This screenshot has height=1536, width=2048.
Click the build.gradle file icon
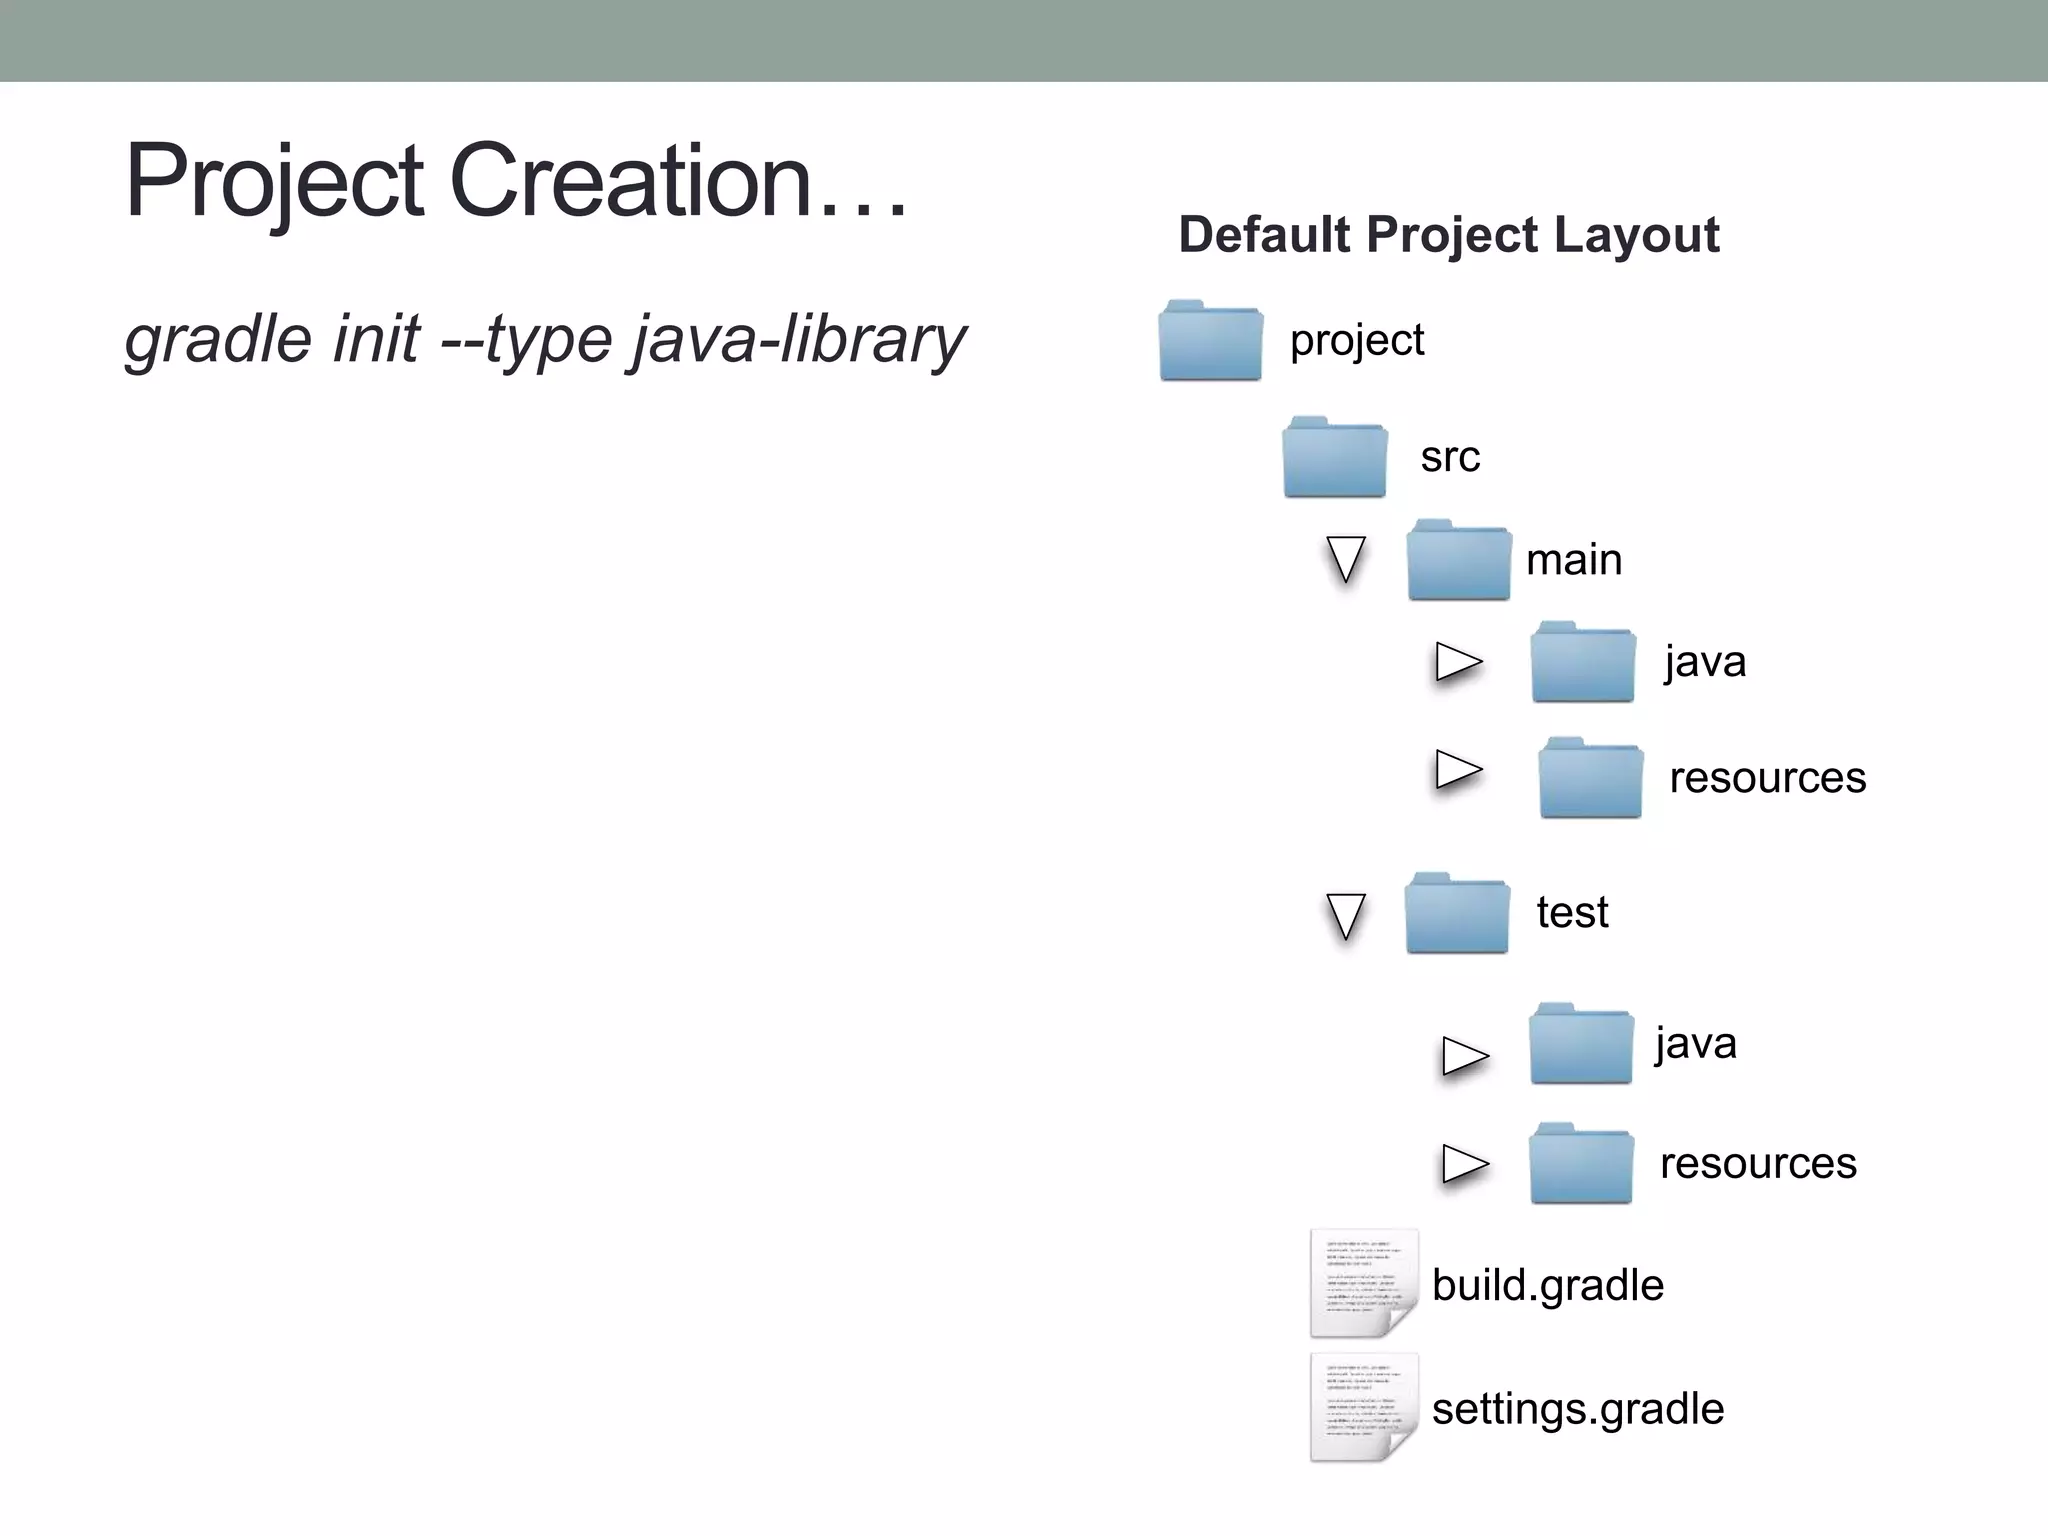pos(1364,1284)
